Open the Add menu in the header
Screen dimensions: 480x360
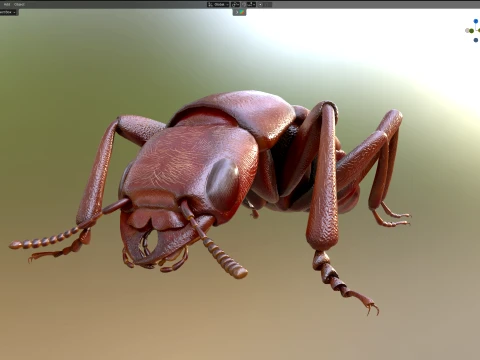point(7,4)
